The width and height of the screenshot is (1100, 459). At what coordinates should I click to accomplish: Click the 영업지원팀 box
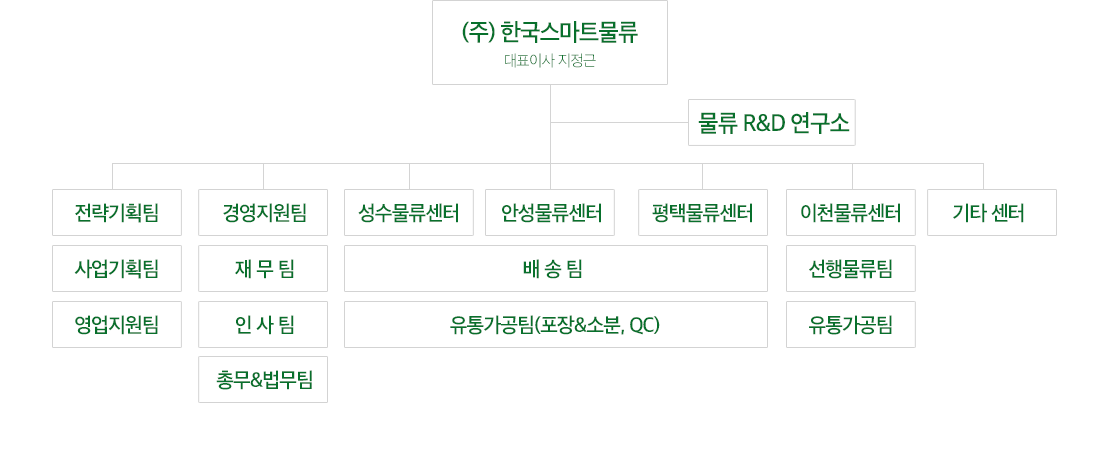point(117,325)
